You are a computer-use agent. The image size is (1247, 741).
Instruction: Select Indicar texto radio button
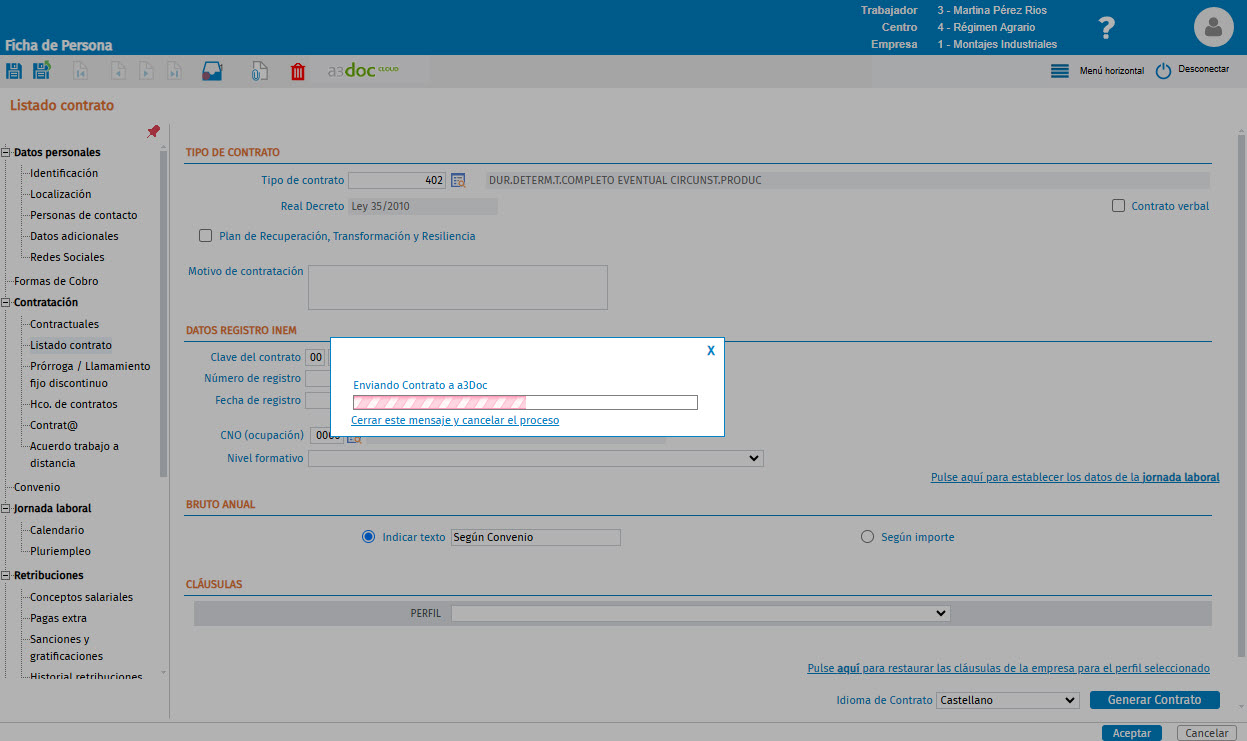click(x=368, y=537)
